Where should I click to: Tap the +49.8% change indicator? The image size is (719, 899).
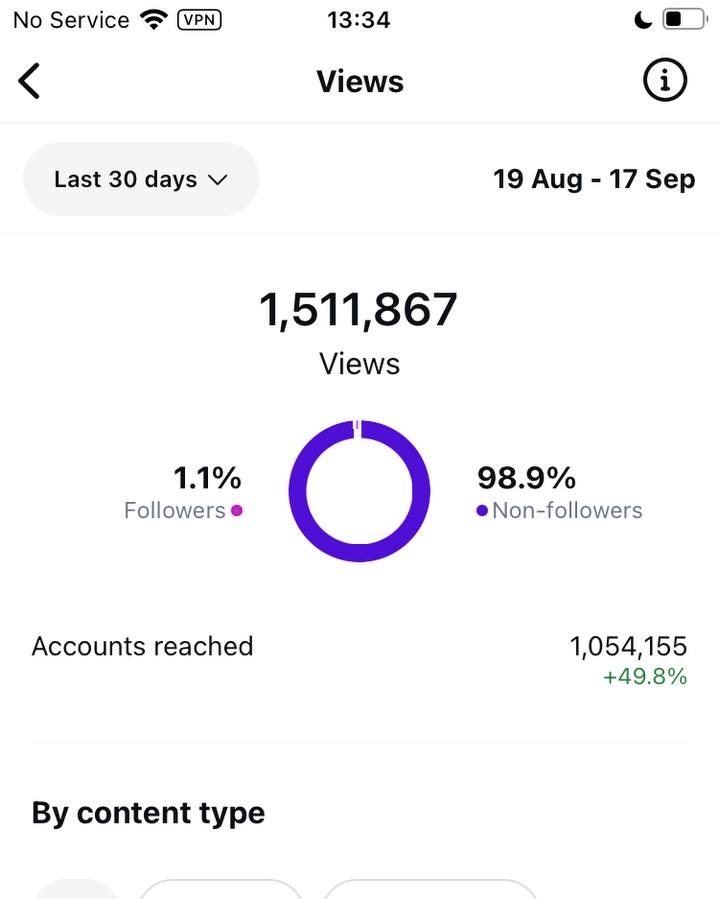point(645,677)
